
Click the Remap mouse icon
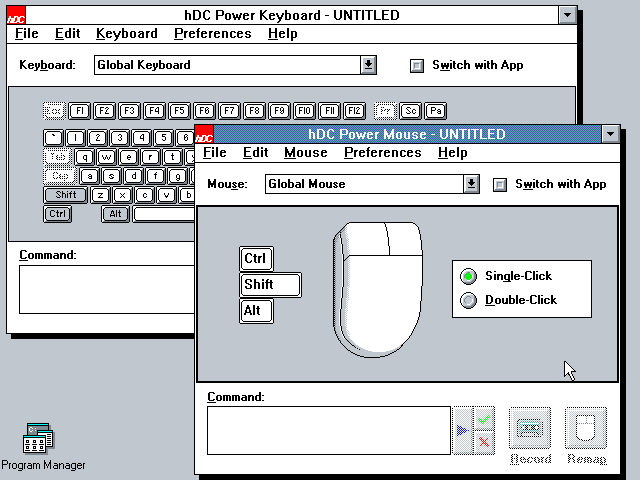586,428
